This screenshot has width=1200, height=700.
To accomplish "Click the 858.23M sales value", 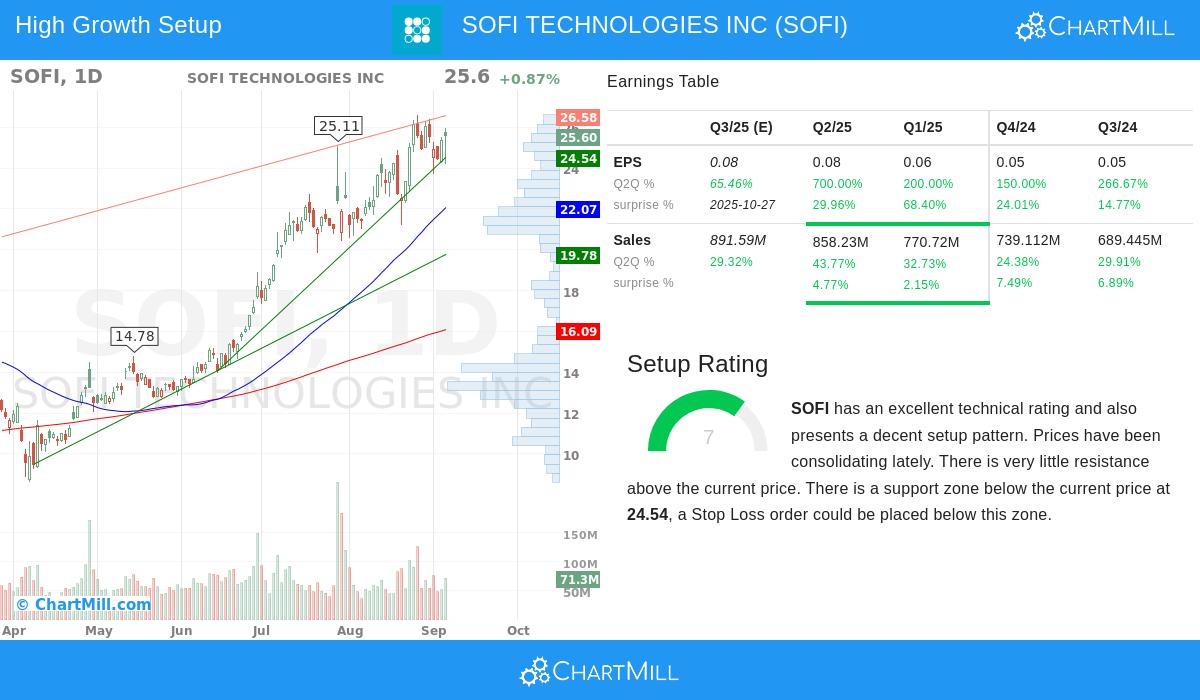I will [x=841, y=242].
